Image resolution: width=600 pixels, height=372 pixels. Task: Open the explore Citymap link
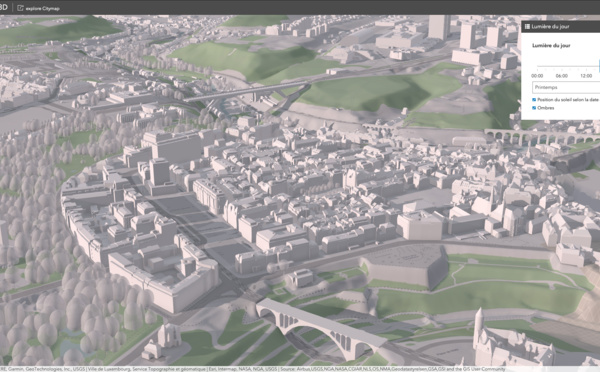pyautogui.click(x=42, y=8)
